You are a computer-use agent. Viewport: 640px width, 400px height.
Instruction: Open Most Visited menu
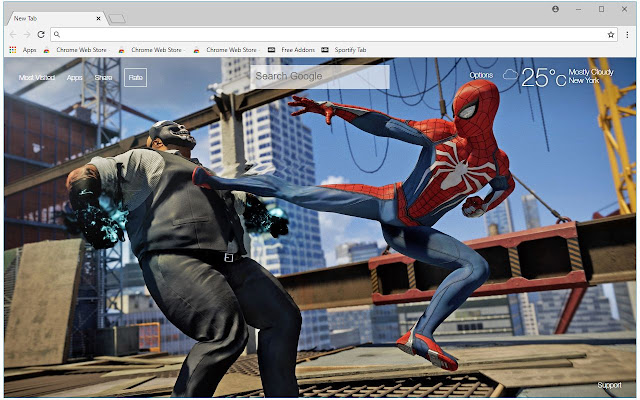(x=37, y=78)
